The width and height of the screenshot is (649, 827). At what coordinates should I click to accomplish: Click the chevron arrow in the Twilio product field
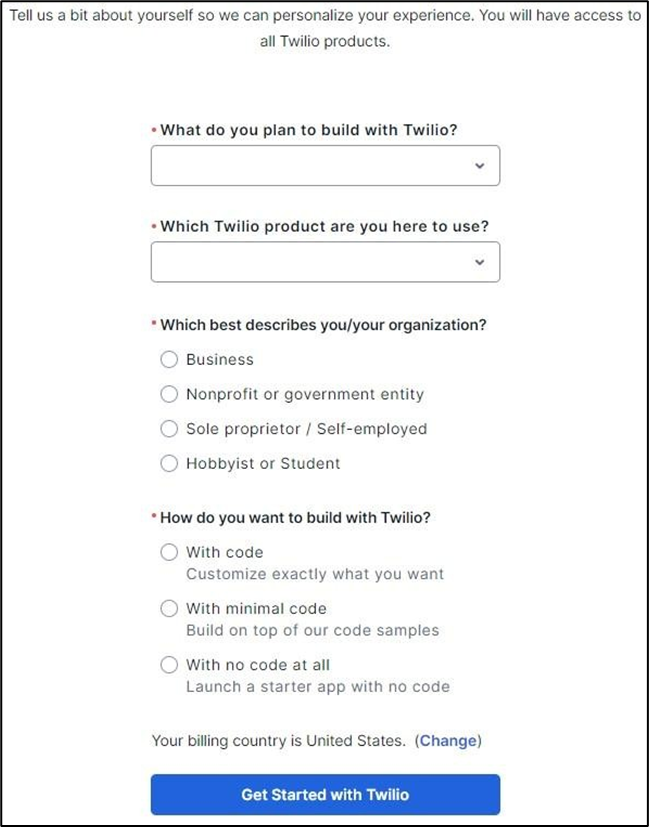479,262
